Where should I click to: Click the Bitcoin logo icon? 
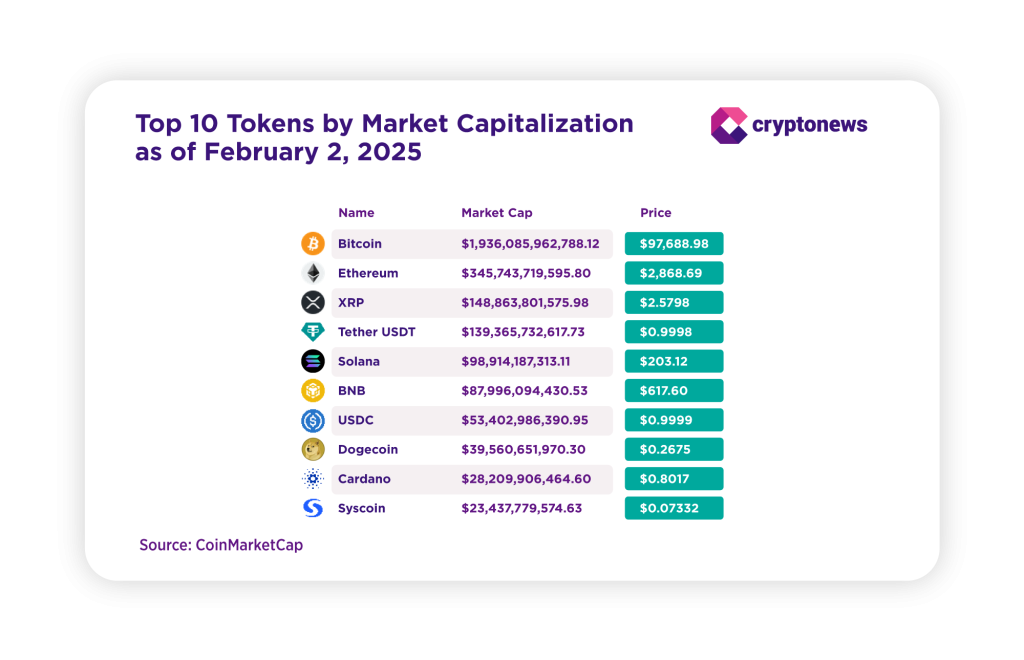point(313,244)
